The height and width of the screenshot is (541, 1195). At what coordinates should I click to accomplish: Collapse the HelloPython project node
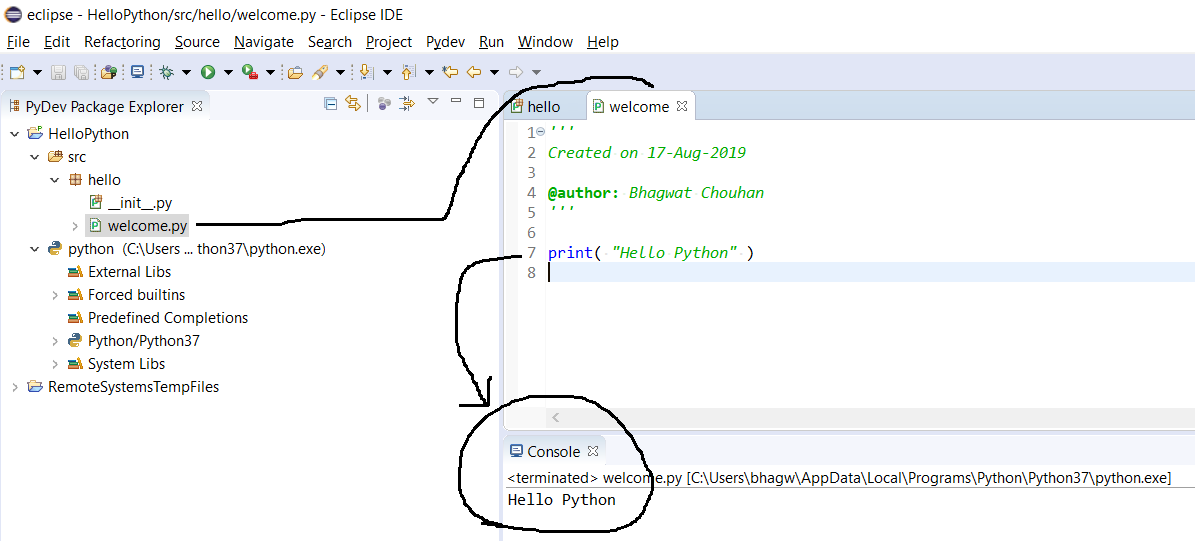click(15, 134)
